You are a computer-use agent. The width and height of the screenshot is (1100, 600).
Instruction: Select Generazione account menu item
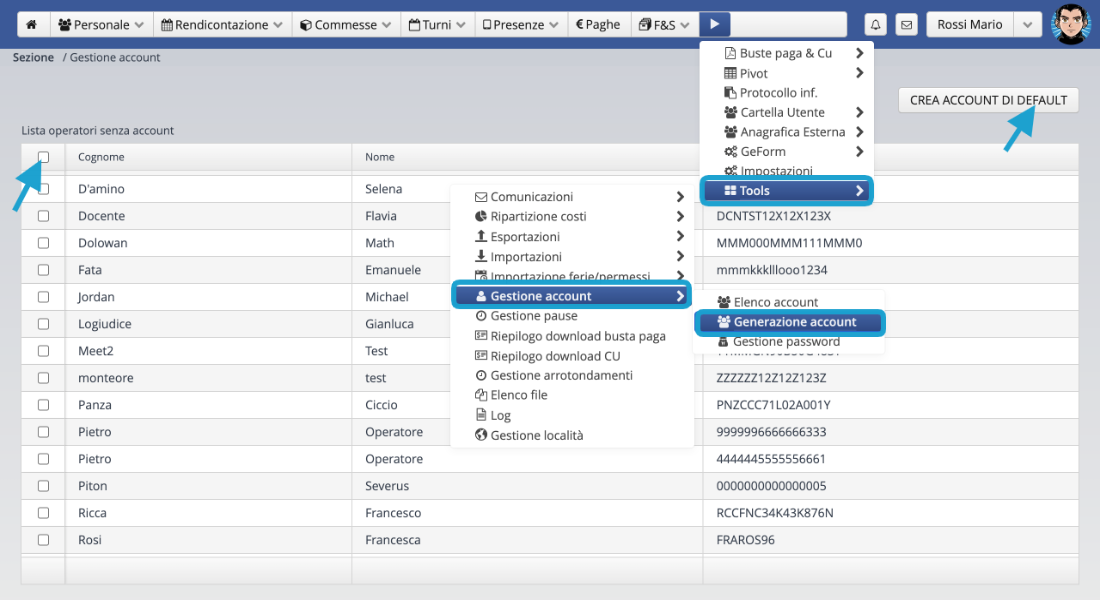tap(794, 322)
